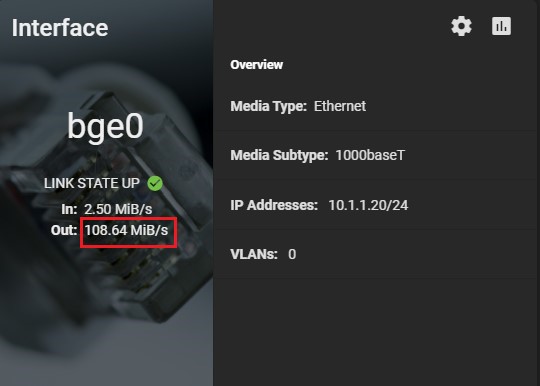Viewport: 540px width, 386px height.
Task: Select IP address 10.1.1.20/24
Action: pos(368,205)
